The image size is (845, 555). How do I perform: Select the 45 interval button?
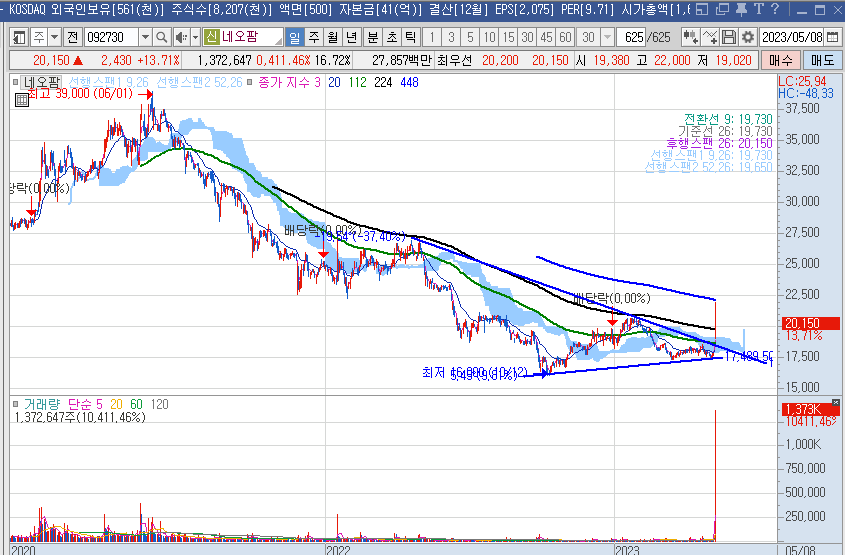coord(546,37)
